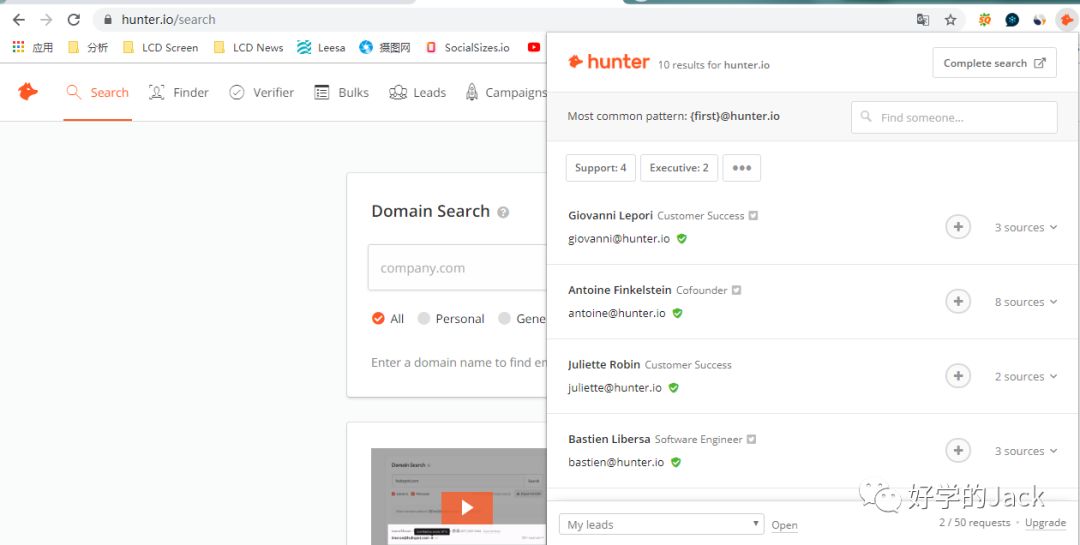Click the Google Translate icon in address bar
This screenshot has height=545, width=1080.
click(x=923, y=19)
